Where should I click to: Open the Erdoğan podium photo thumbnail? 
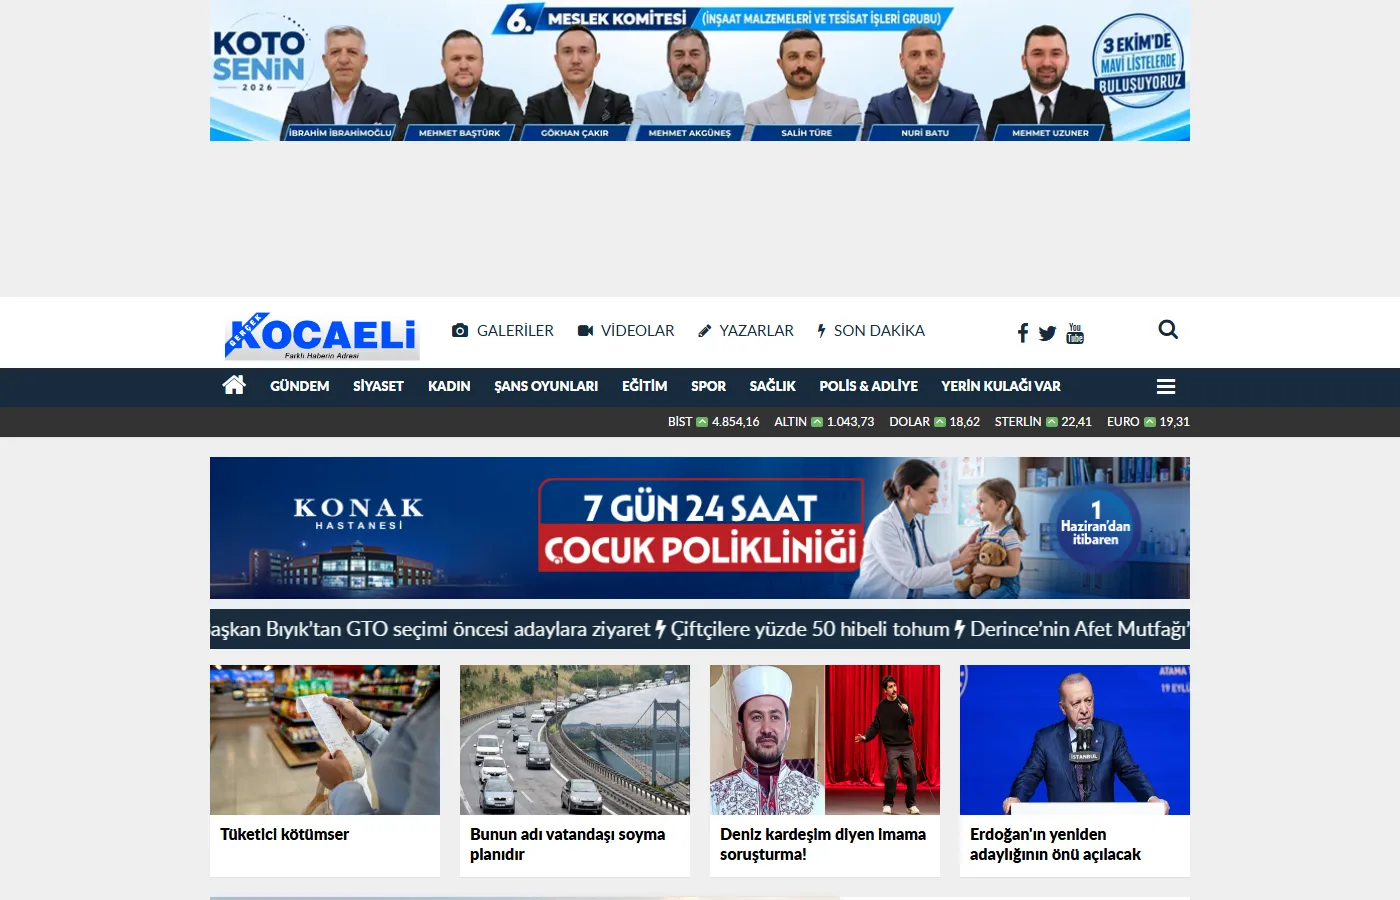point(1075,740)
